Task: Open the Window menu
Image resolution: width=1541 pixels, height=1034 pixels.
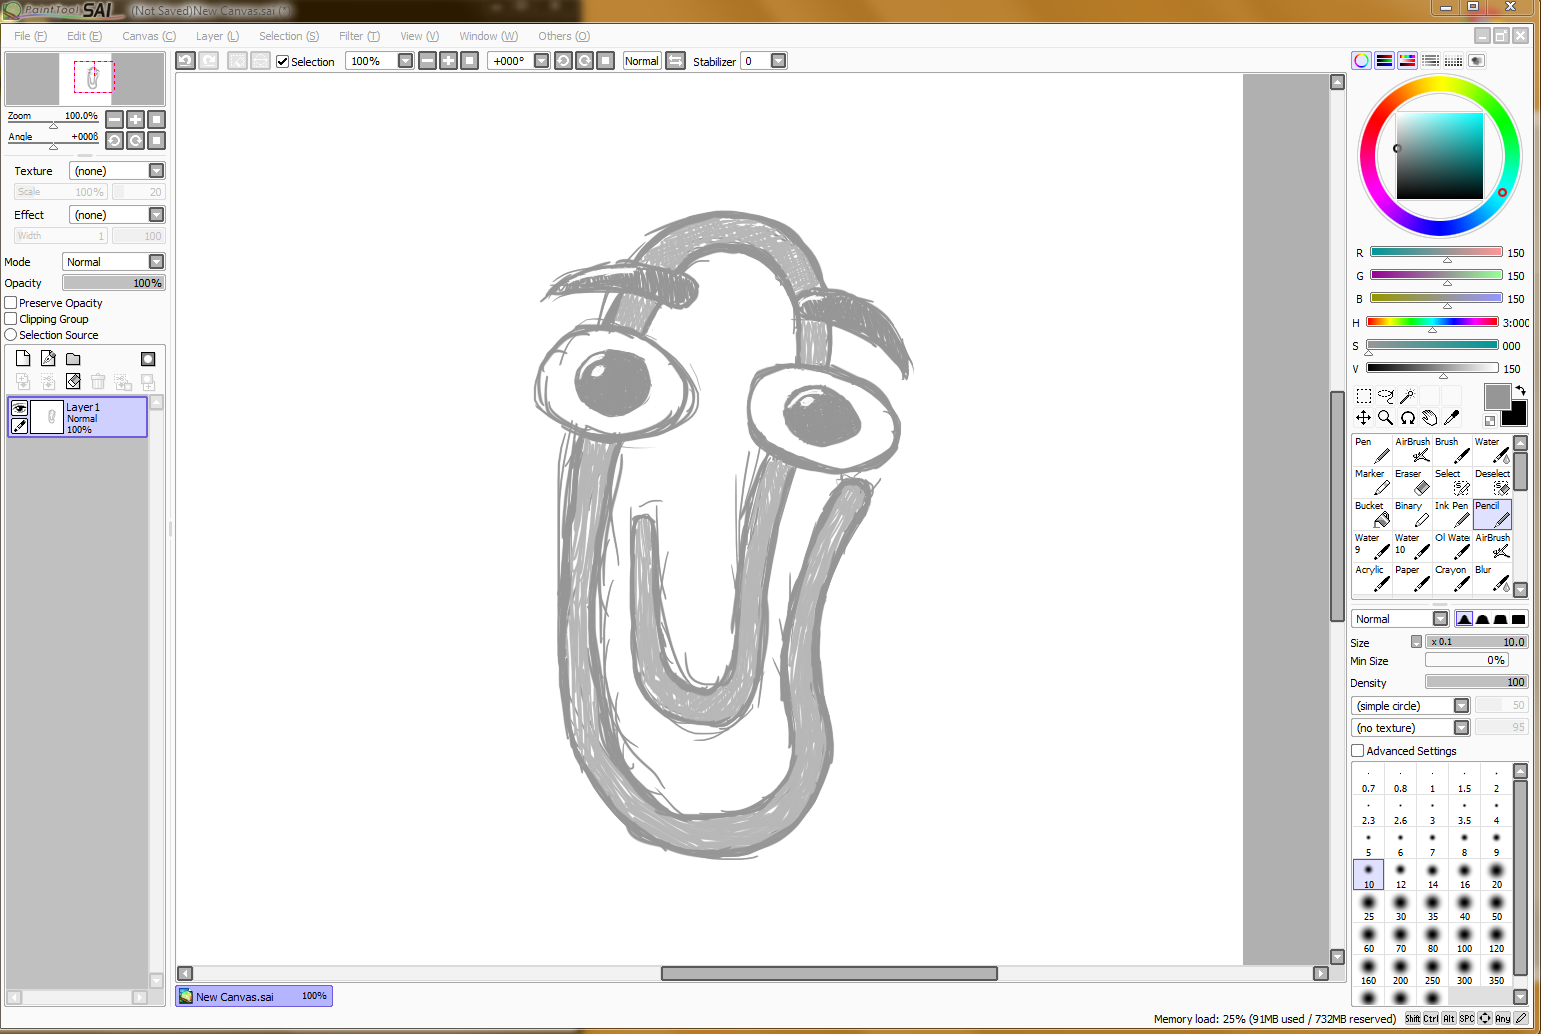Action: click(x=488, y=36)
